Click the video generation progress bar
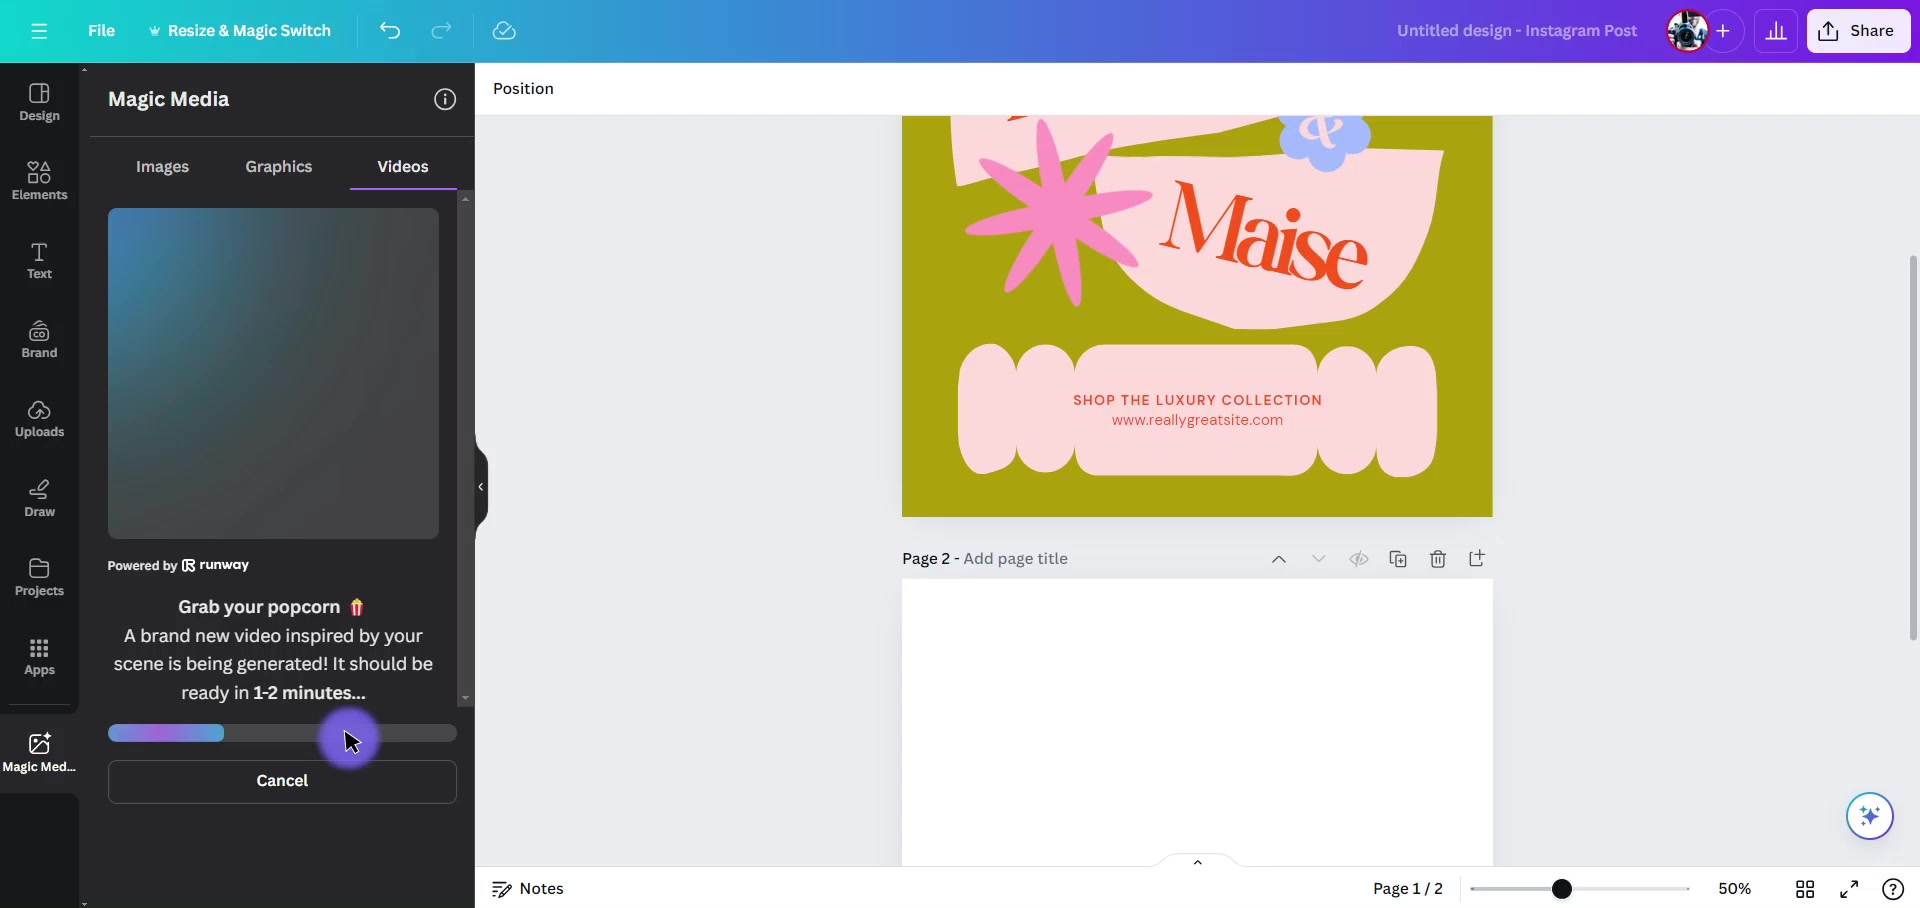 tap(282, 733)
